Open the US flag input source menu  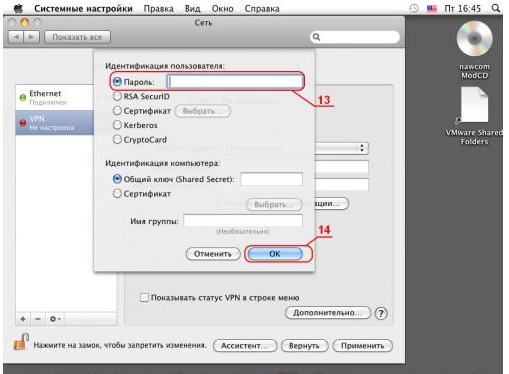pos(432,9)
